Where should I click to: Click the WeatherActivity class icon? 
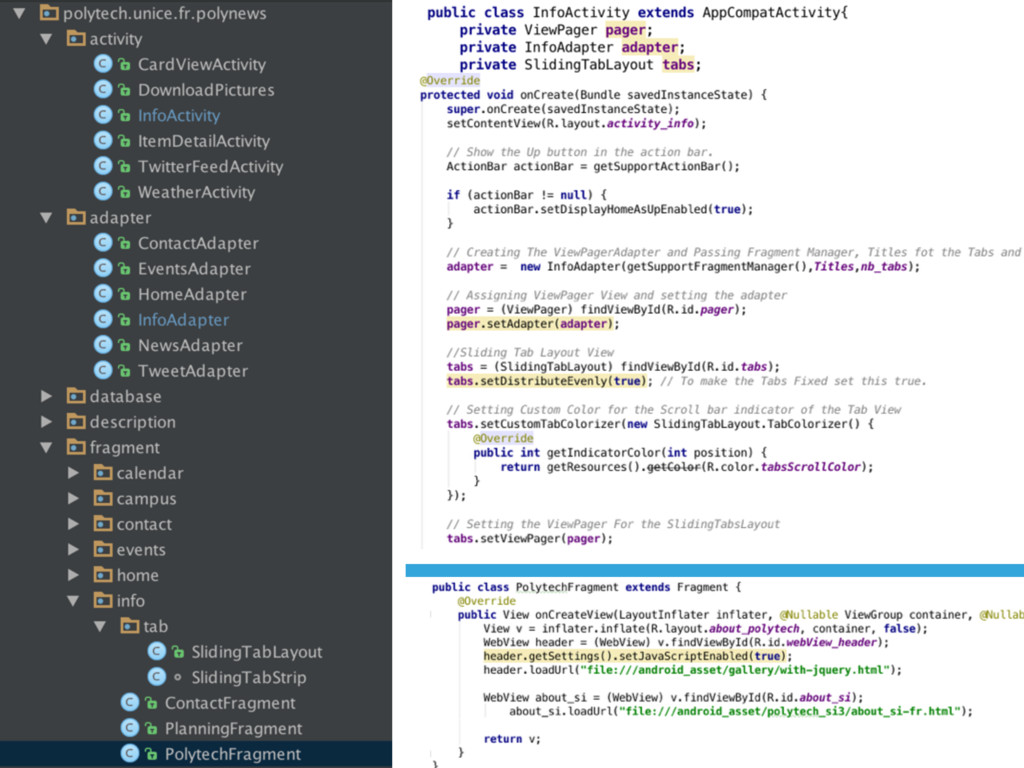[103, 191]
